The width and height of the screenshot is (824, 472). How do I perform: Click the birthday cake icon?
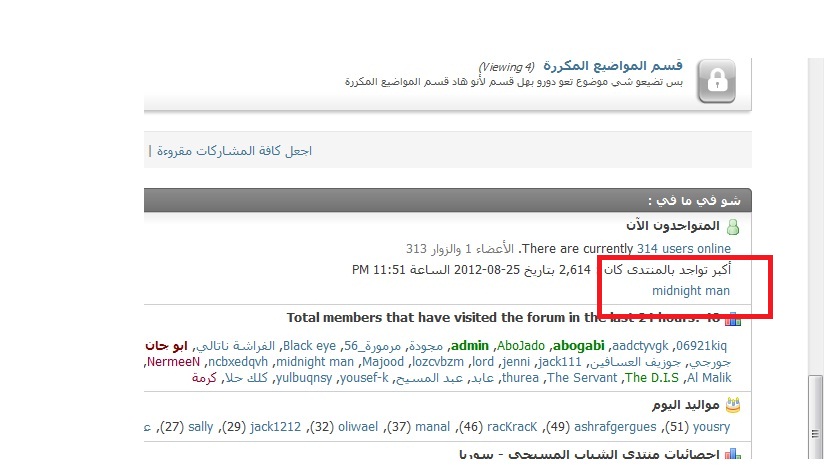[x=733, y=405]
